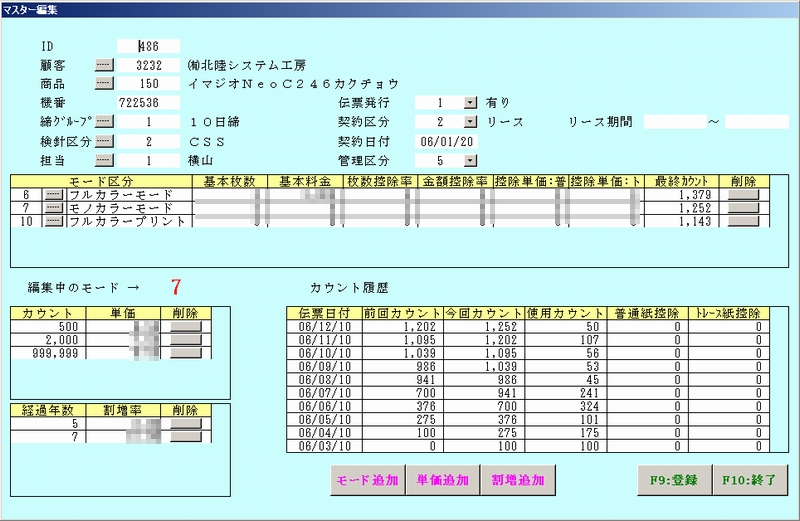800x521 pixels.
Task: Open the 締グループ lookup button
Action: tap(105, 122)
